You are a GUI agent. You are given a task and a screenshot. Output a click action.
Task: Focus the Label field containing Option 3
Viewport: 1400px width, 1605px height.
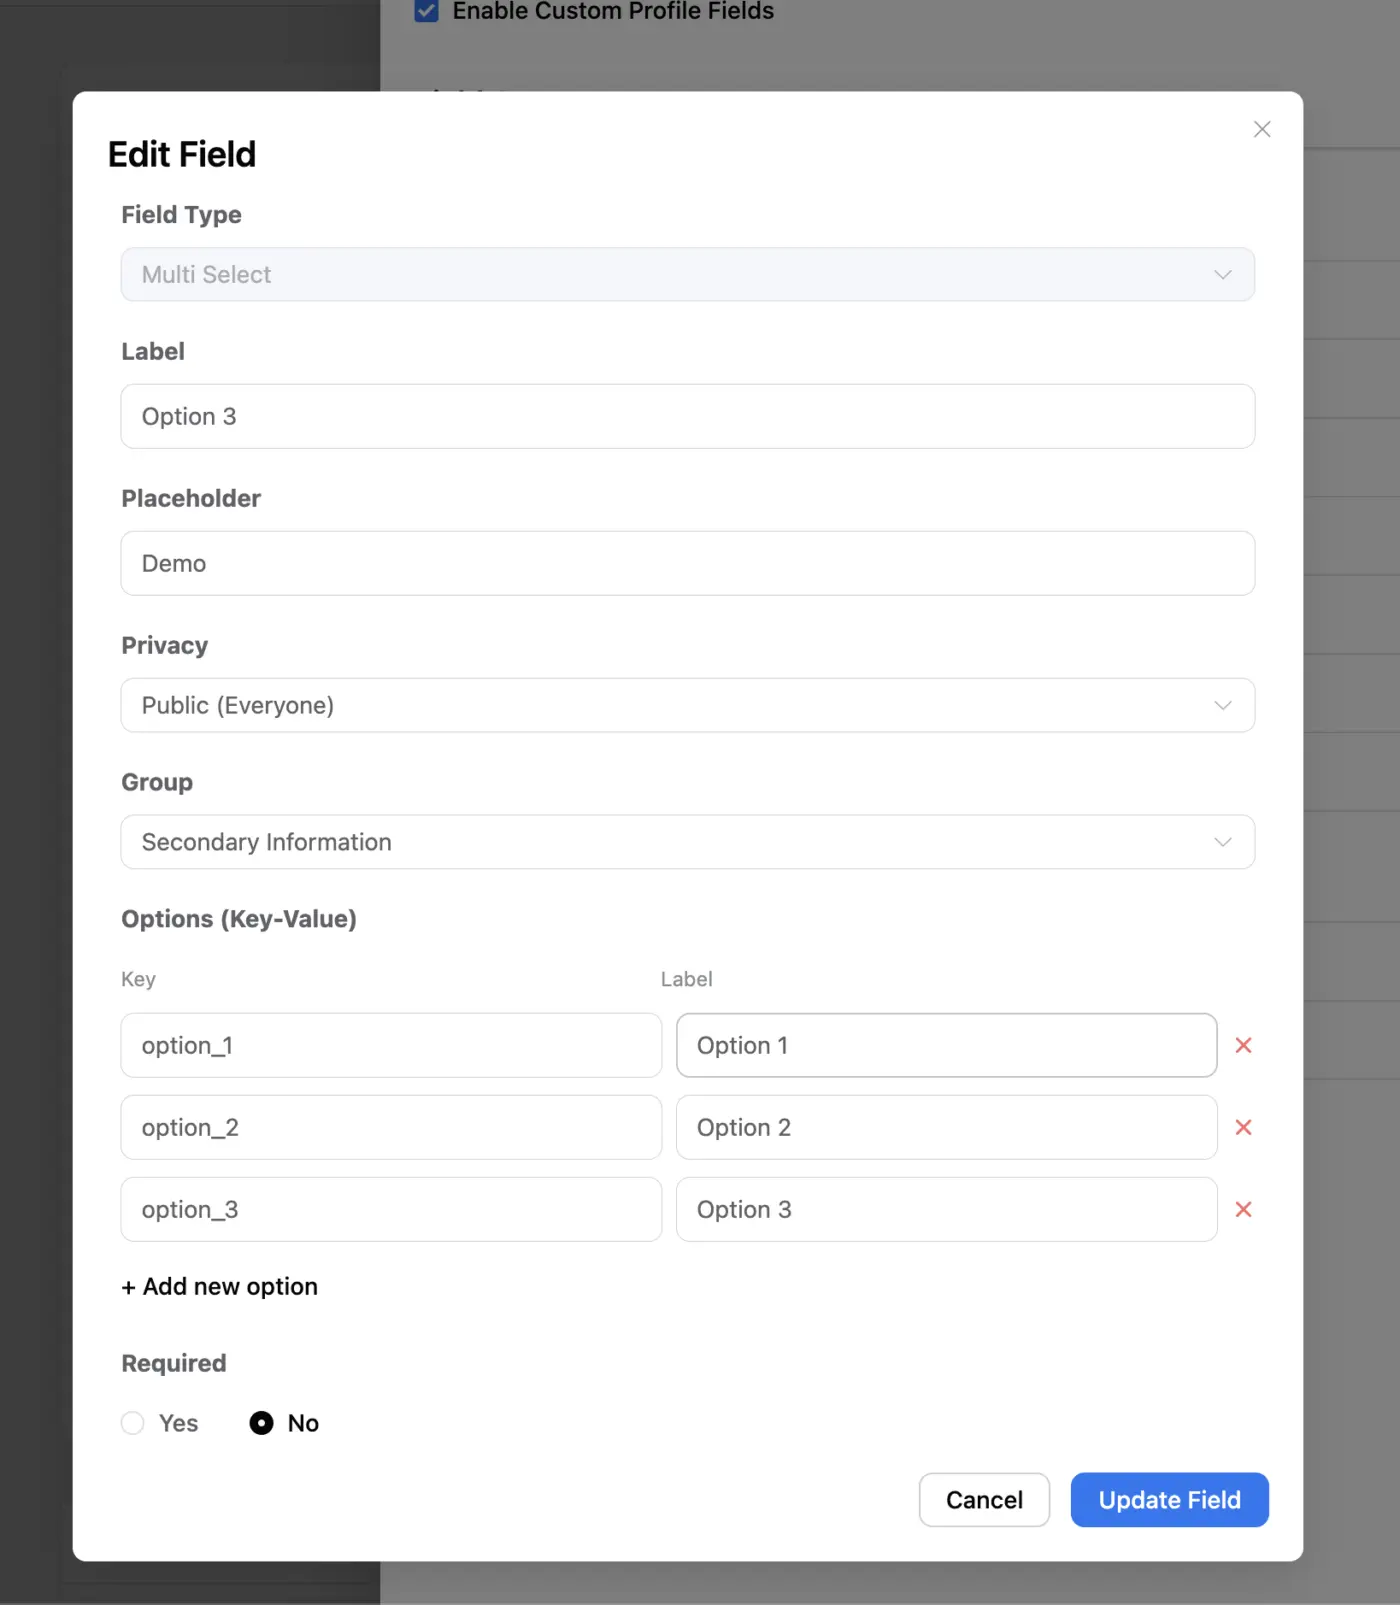click(x=688, y=416)
